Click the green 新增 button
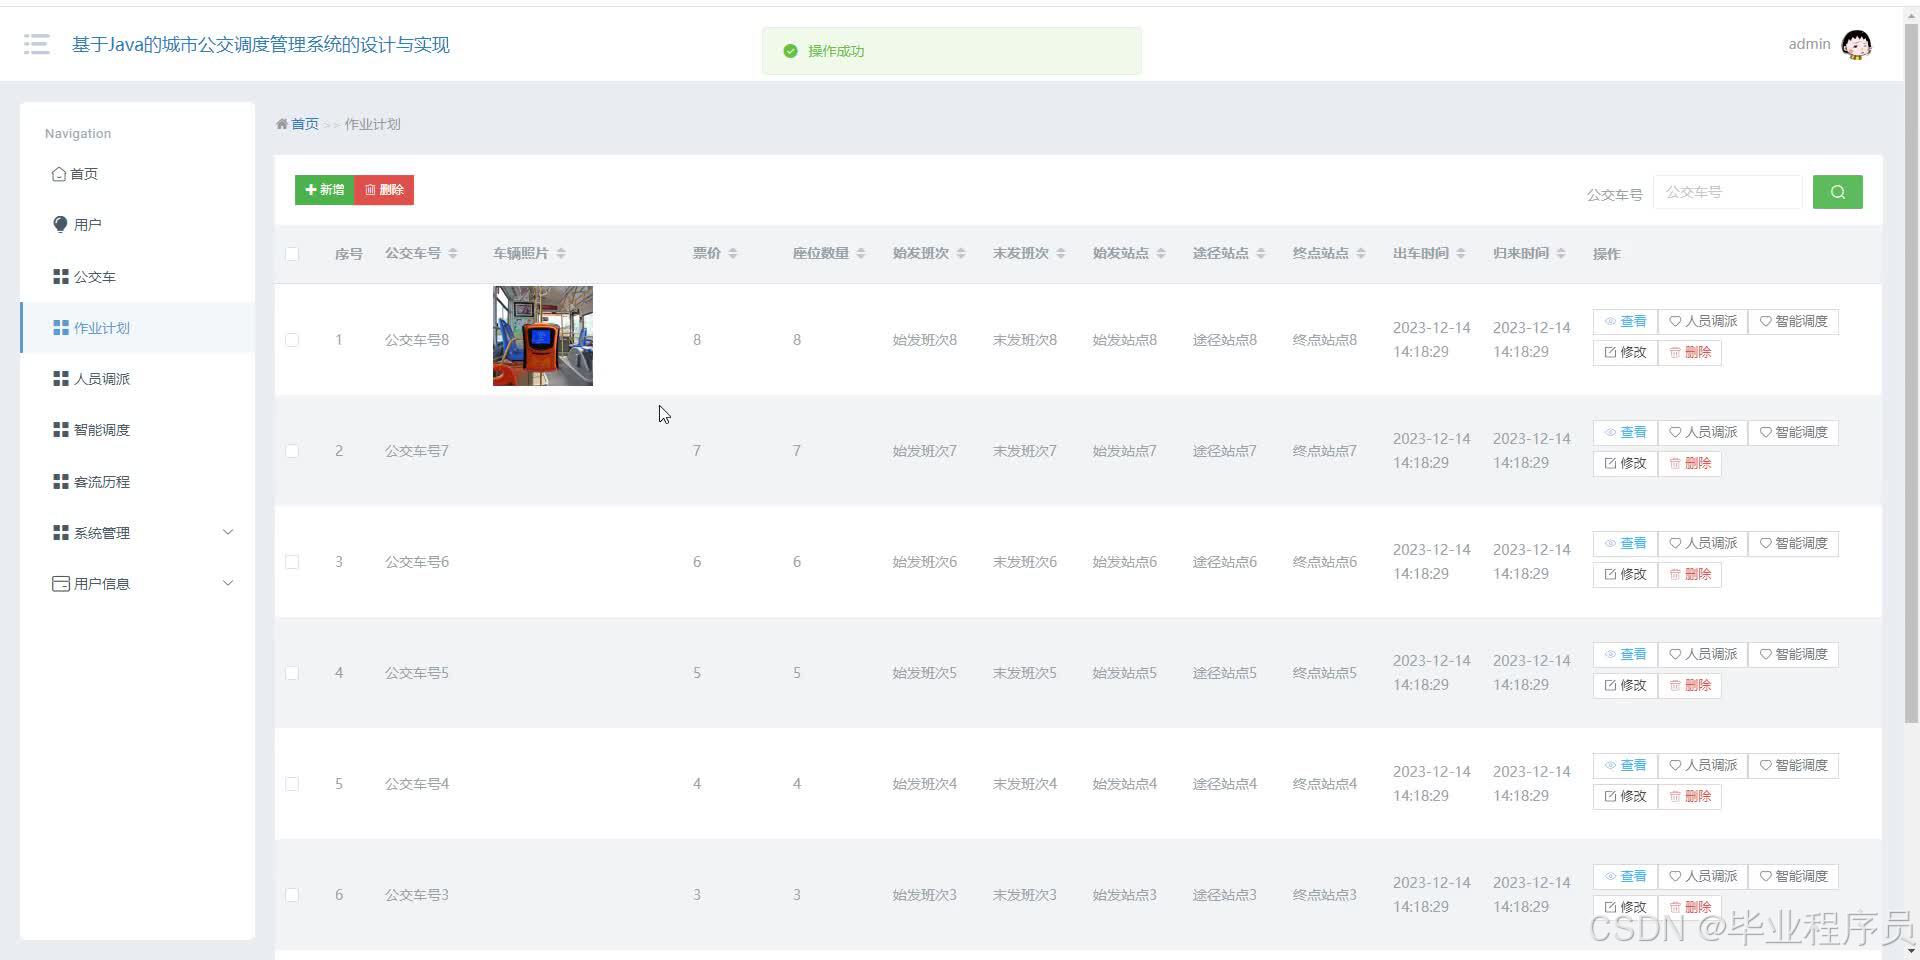 325,190
